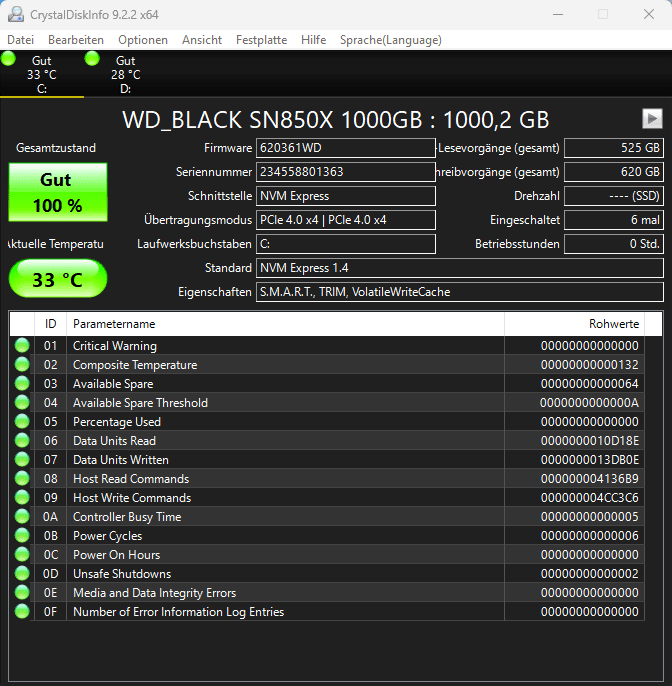Click the Drehzahl value ---- (SSD)

click(x=614, y=196)
